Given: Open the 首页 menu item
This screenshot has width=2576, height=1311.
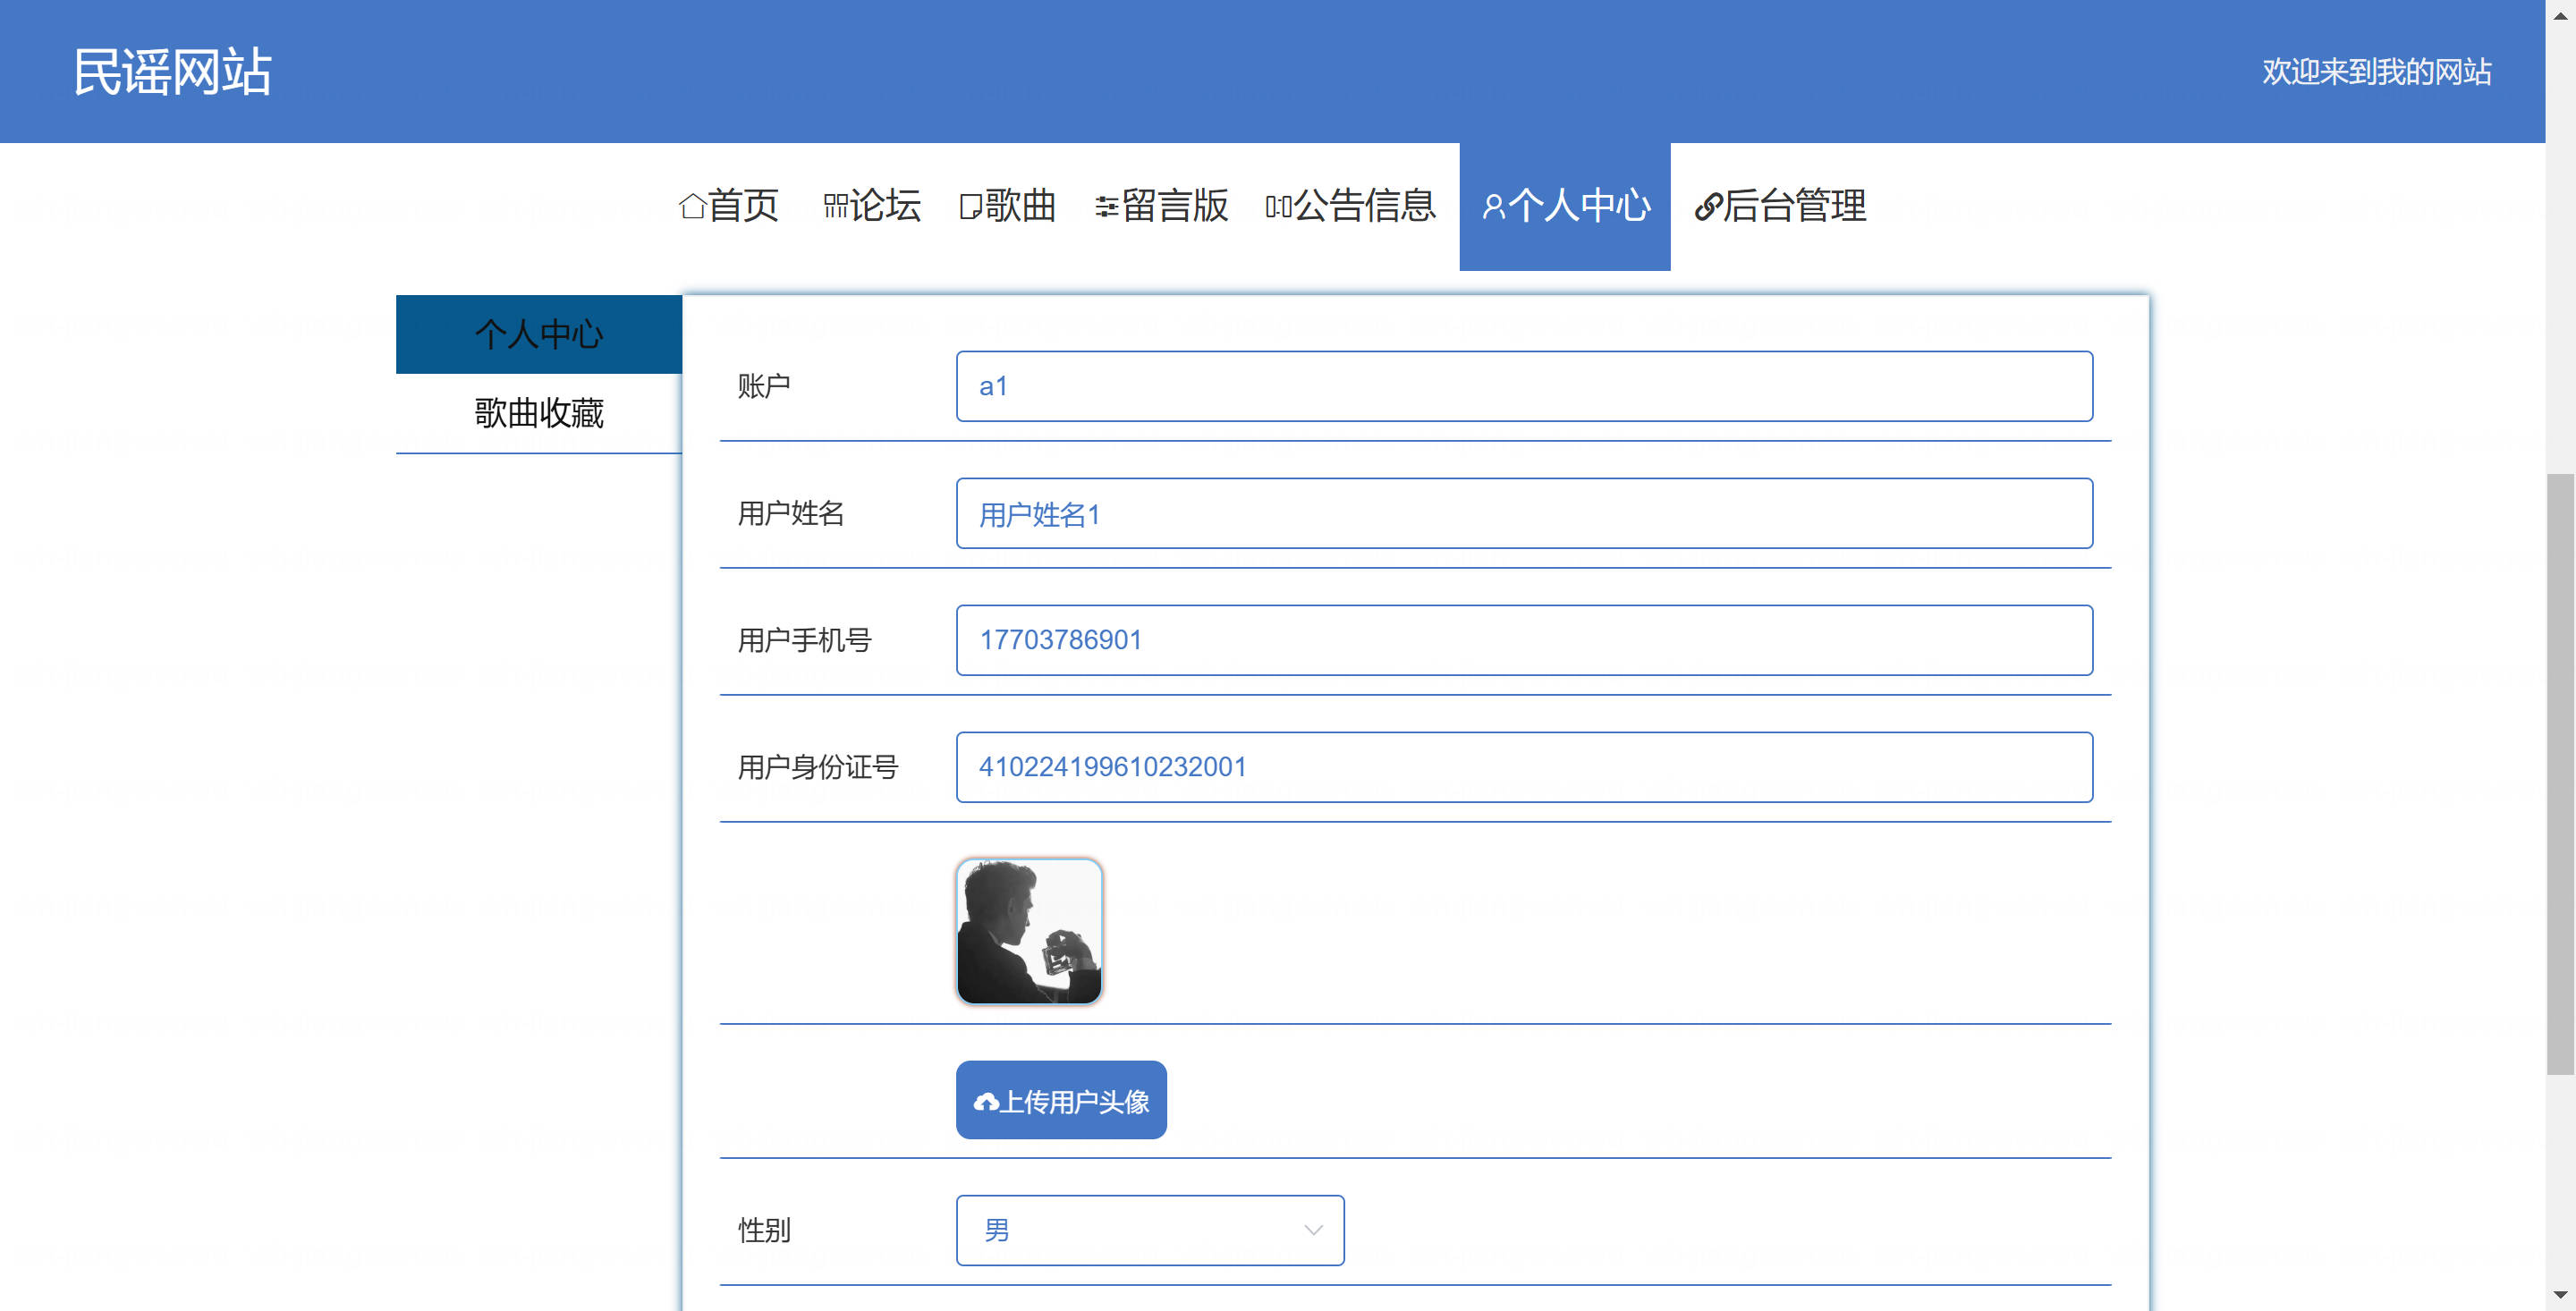Looking at the screenshot, I should click(729, 206).
